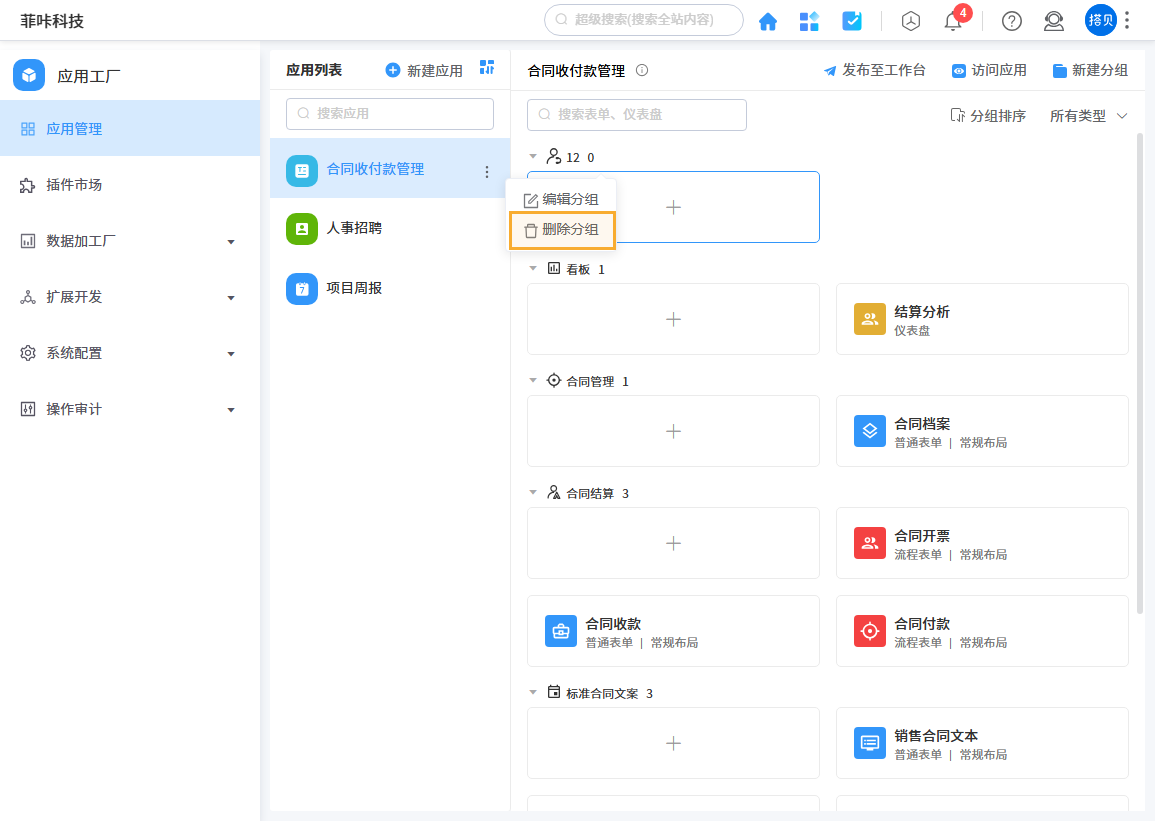This screenshot has height=821, width=1155.
Task: Click the apps grid icon beside the home icon
Action: [809, 20]
